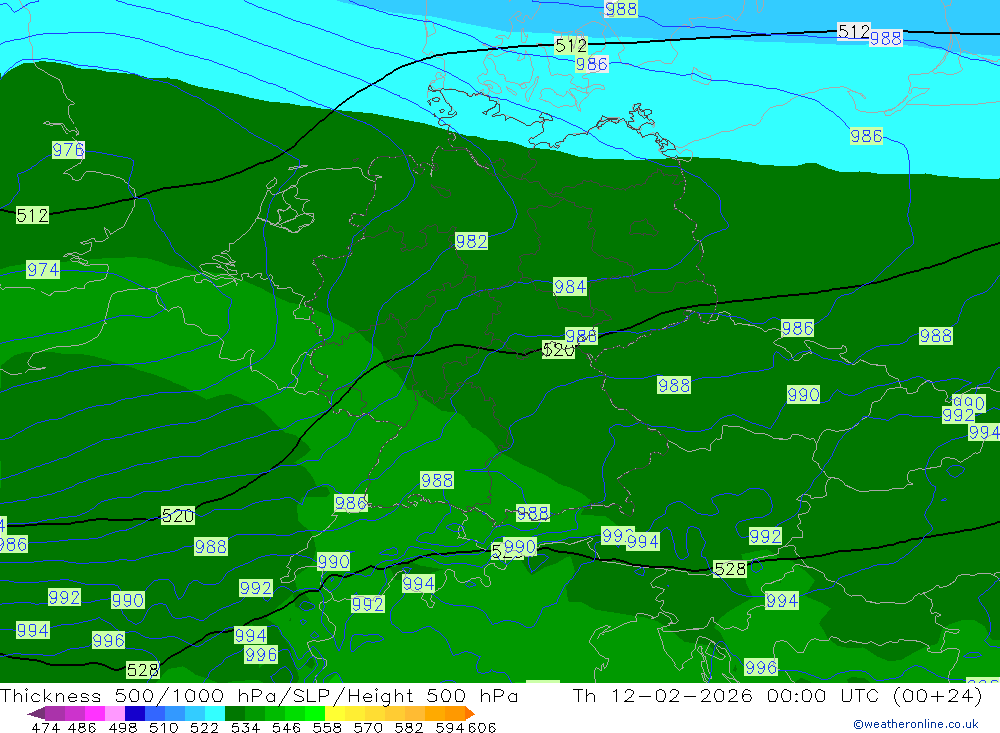Select the bright magenta swatch in the legend
Screen dimensions: 1000x733
coord(94,713)
